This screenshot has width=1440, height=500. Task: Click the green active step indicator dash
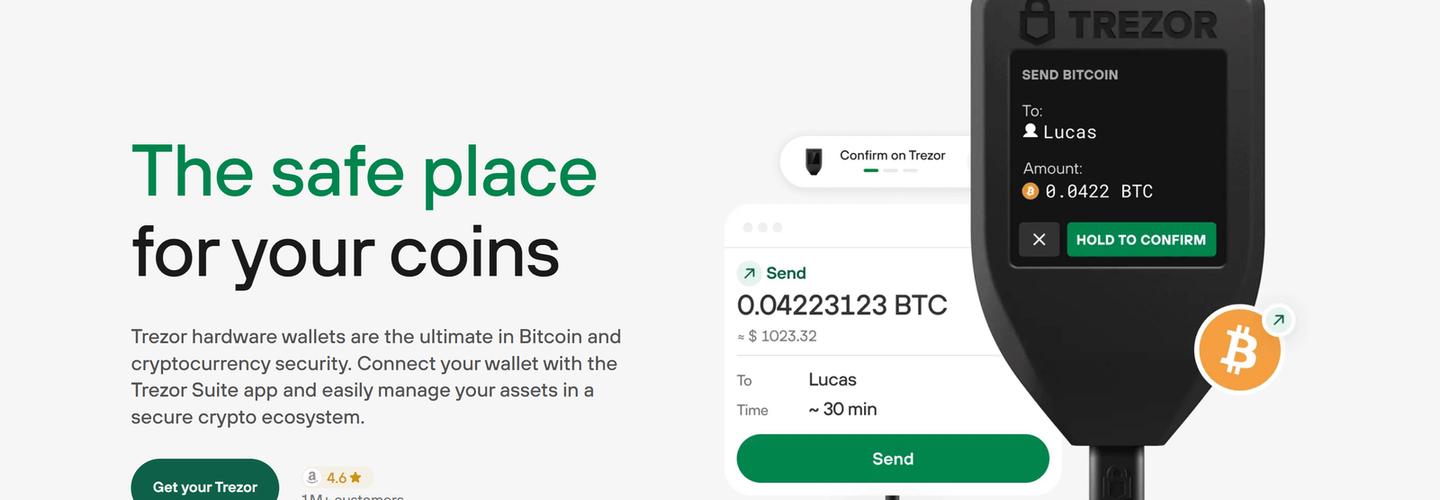click(871, 171)
